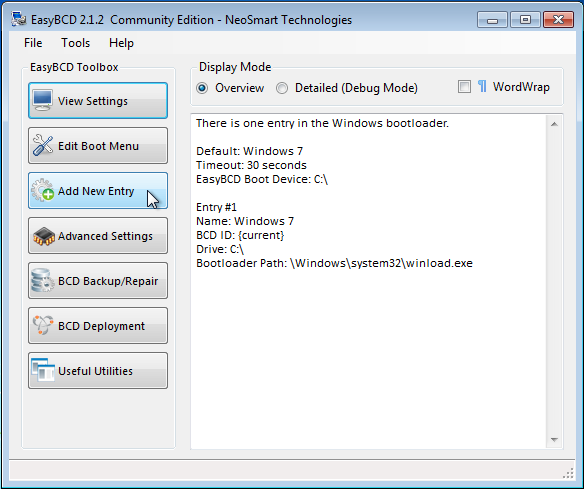This screenshot has width=584, height=489.
Task: Open View Settings text label
Action: click(93, 101)
